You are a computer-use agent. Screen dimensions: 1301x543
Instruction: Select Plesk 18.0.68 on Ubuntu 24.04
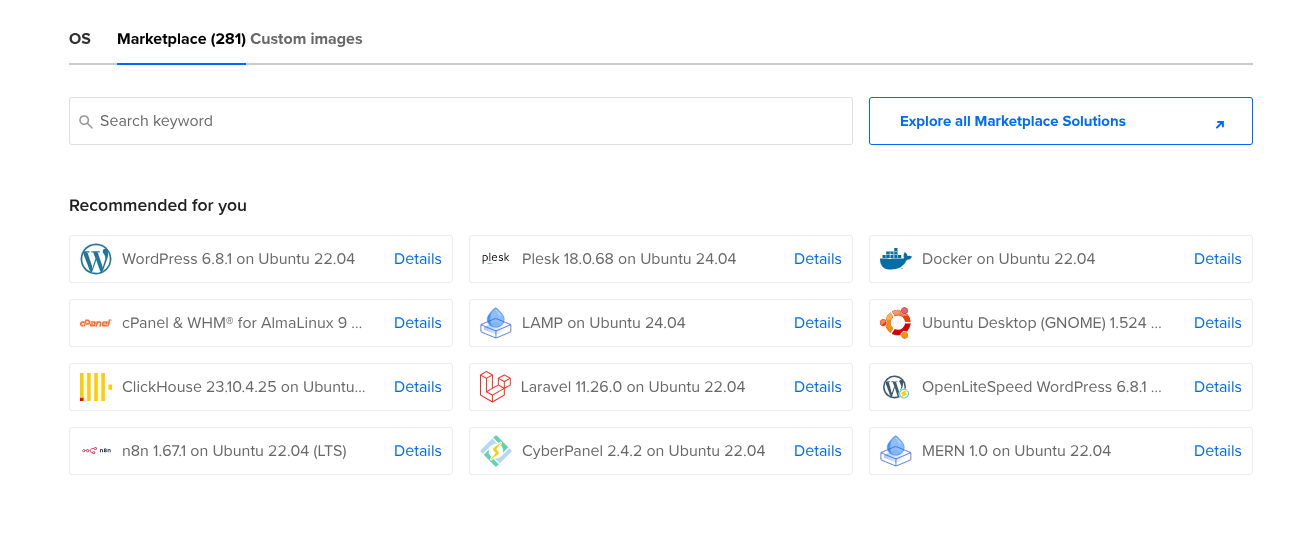[x=661, y=259]
